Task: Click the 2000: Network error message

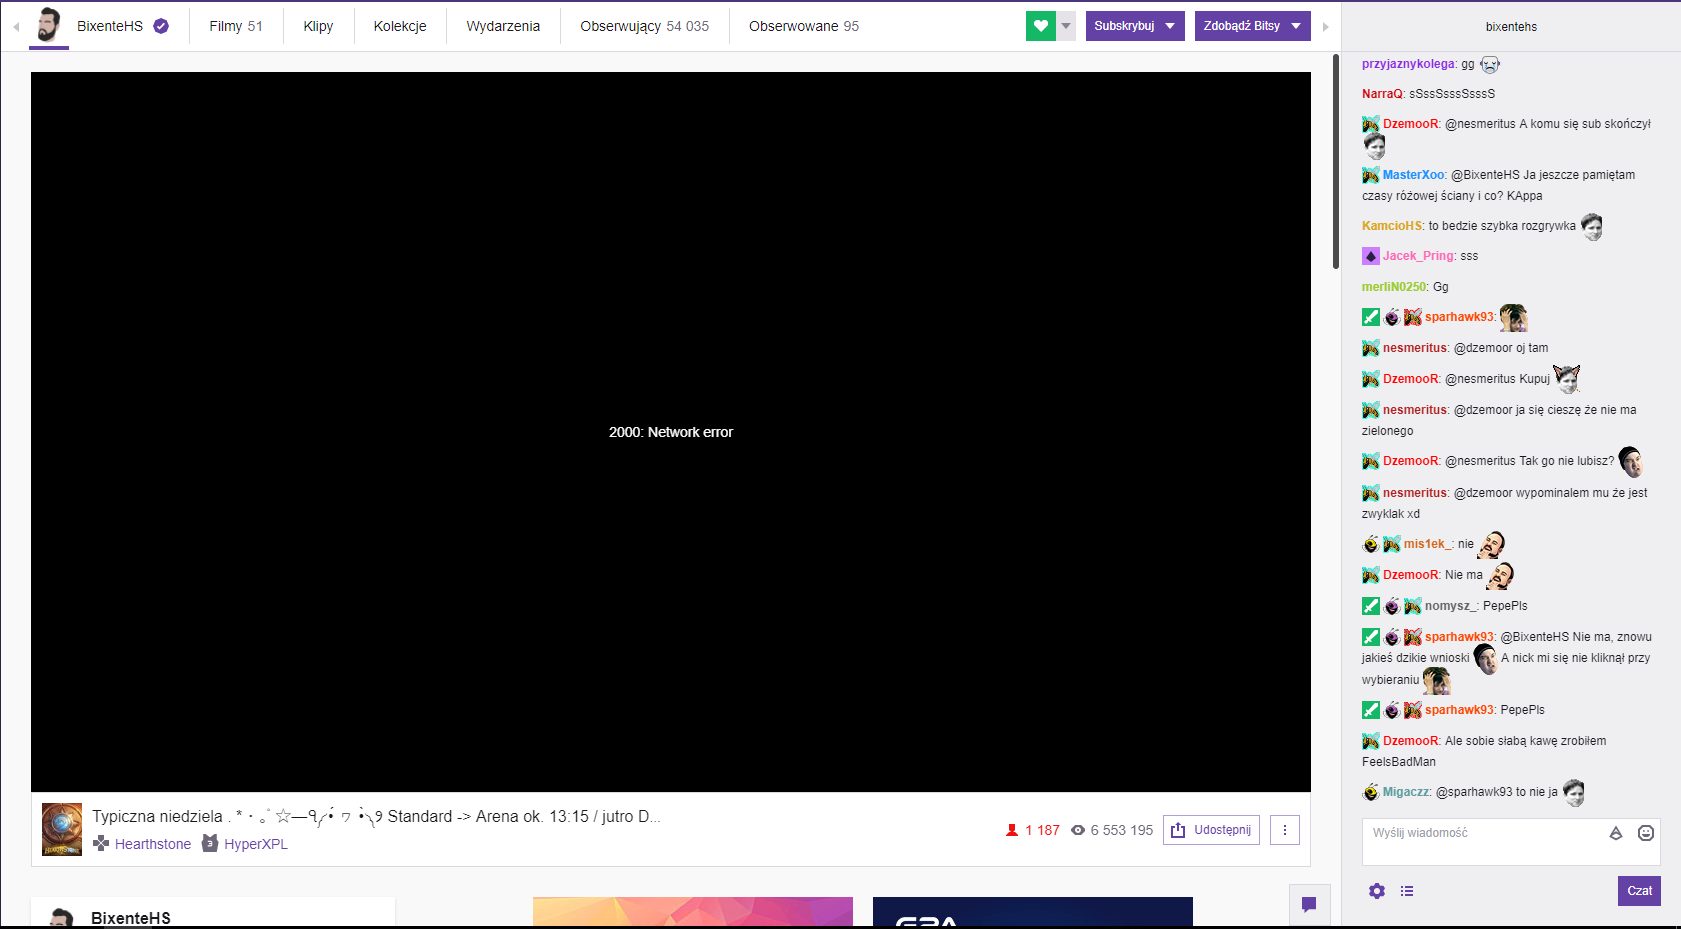Action: pyautogui.click(x=671, y=432)
